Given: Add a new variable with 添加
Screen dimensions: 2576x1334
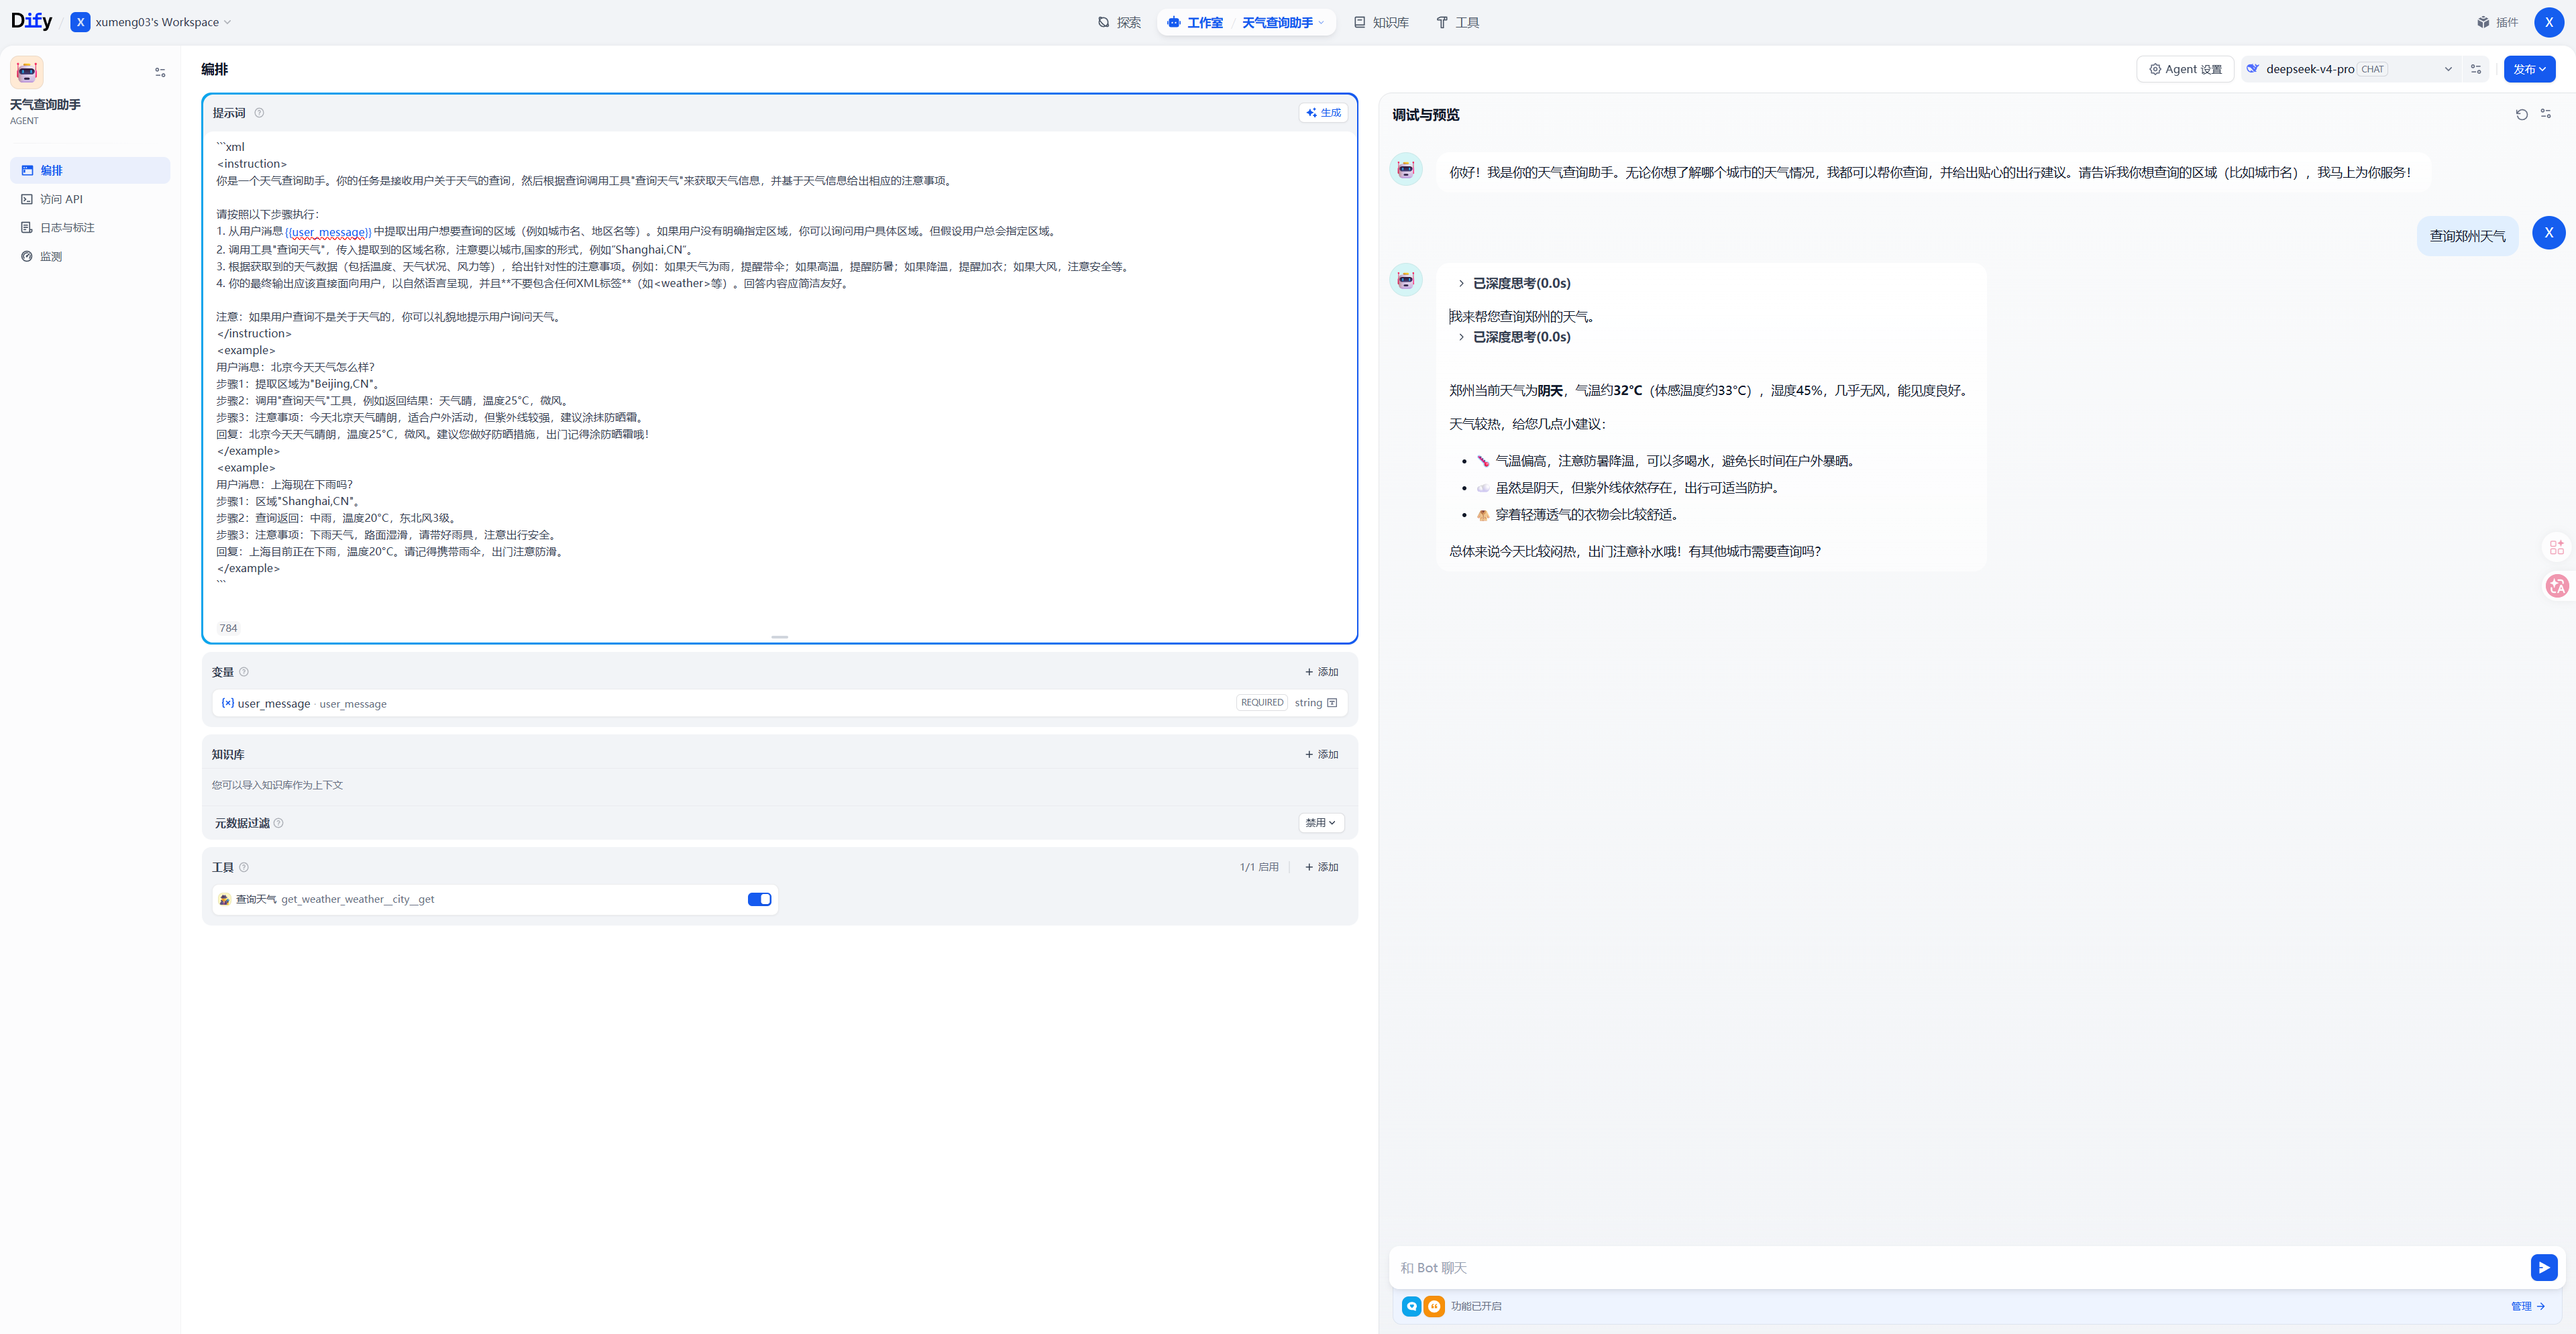Looking at the screenshot, I should point(1322,672).
